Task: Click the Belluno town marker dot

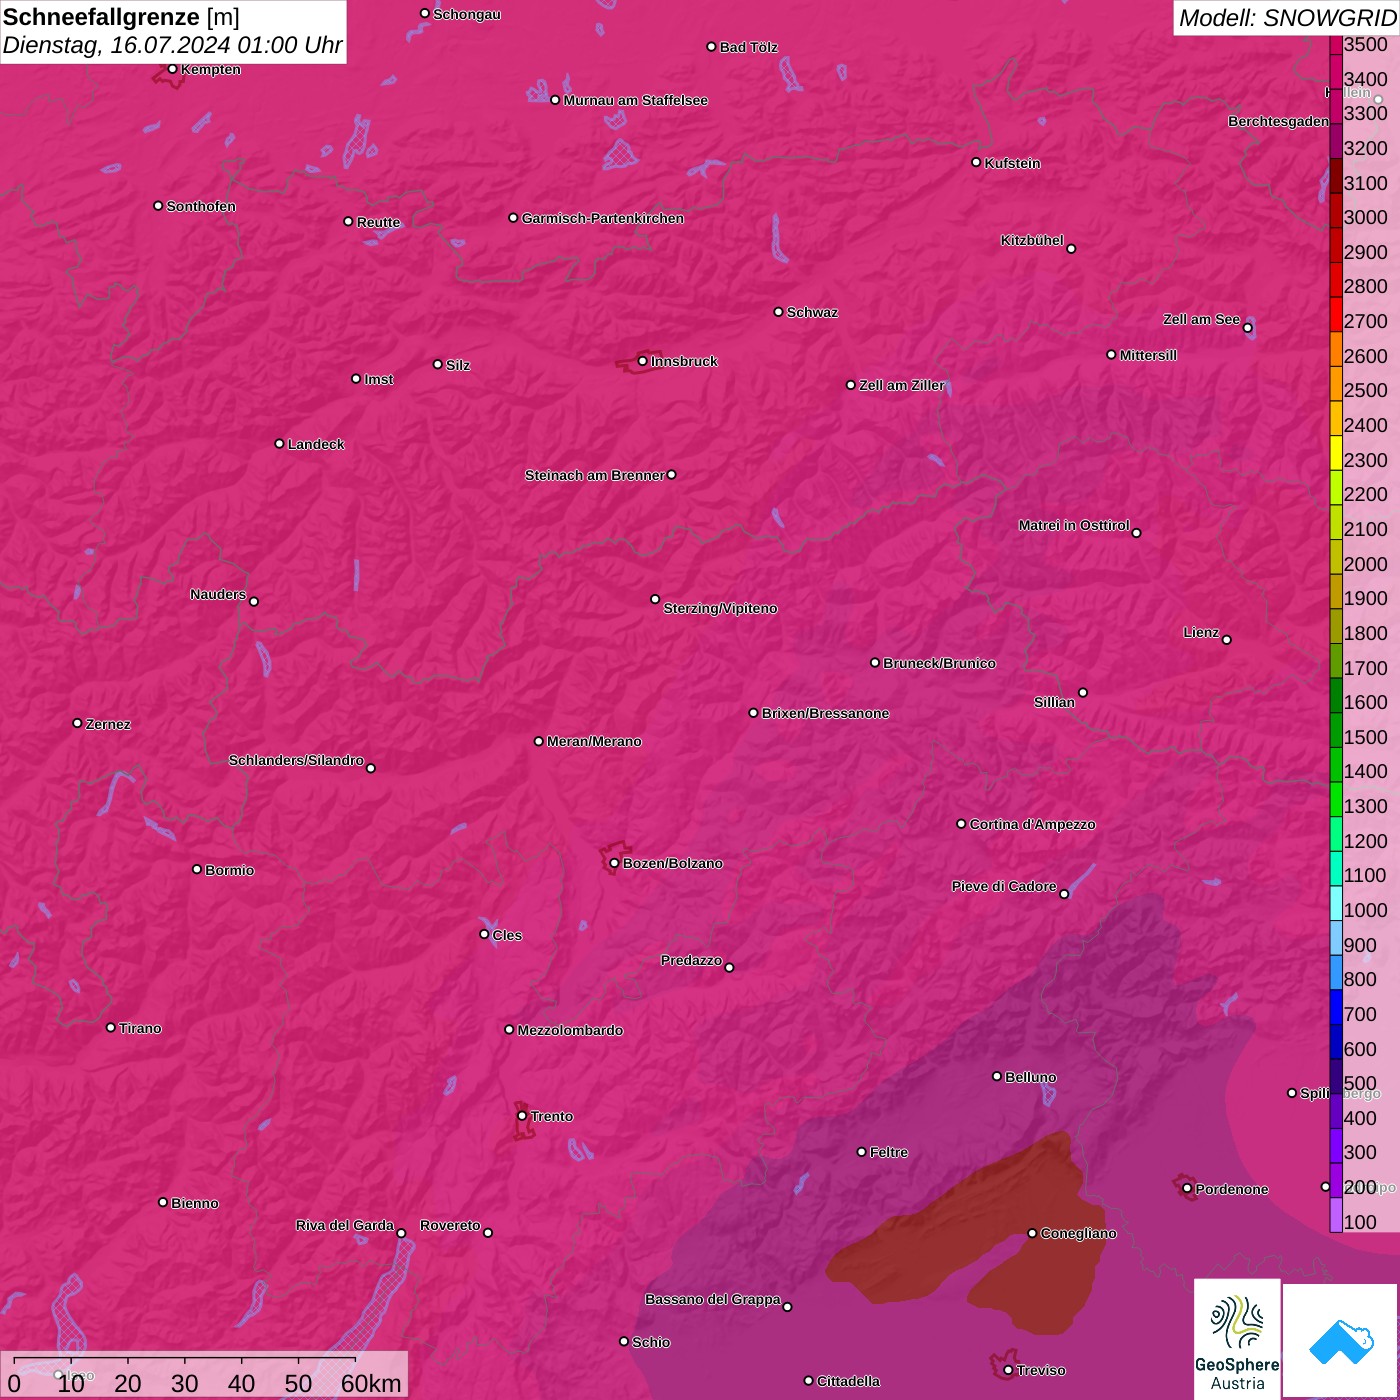Action: click(996, 1076)
